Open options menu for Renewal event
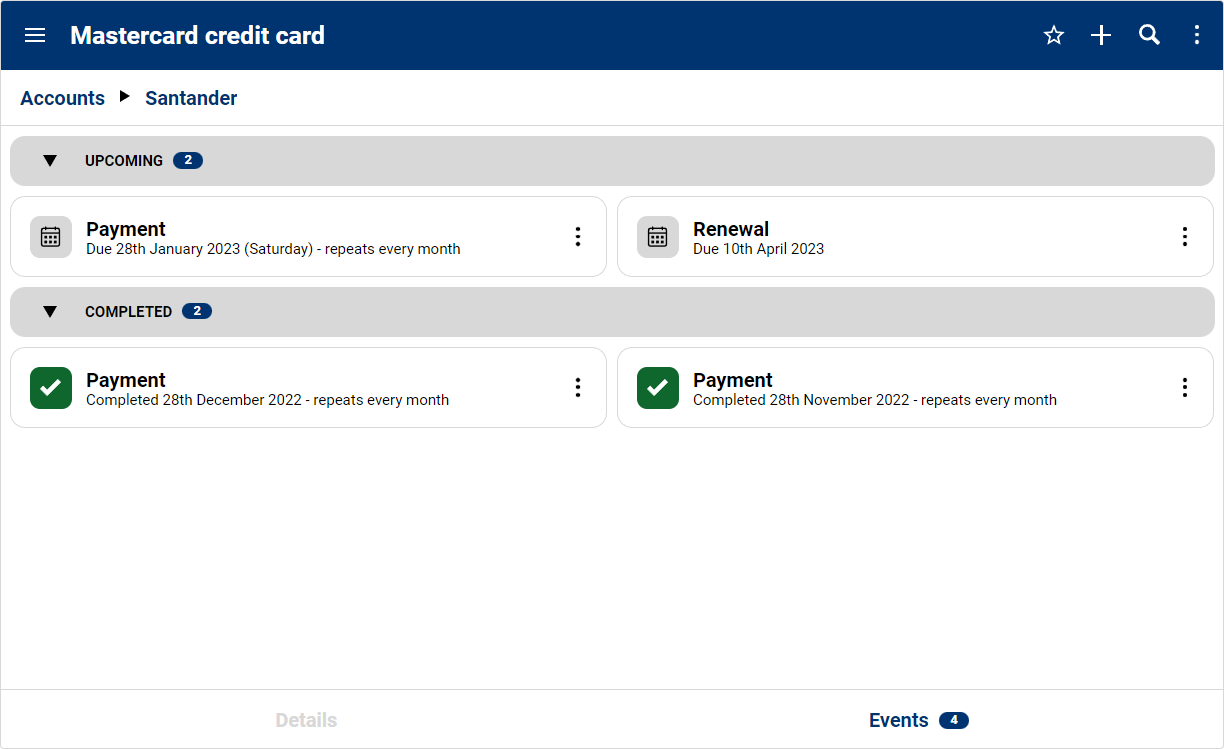This screenshot has height=749, width=1224. [x=1185, y=237]
